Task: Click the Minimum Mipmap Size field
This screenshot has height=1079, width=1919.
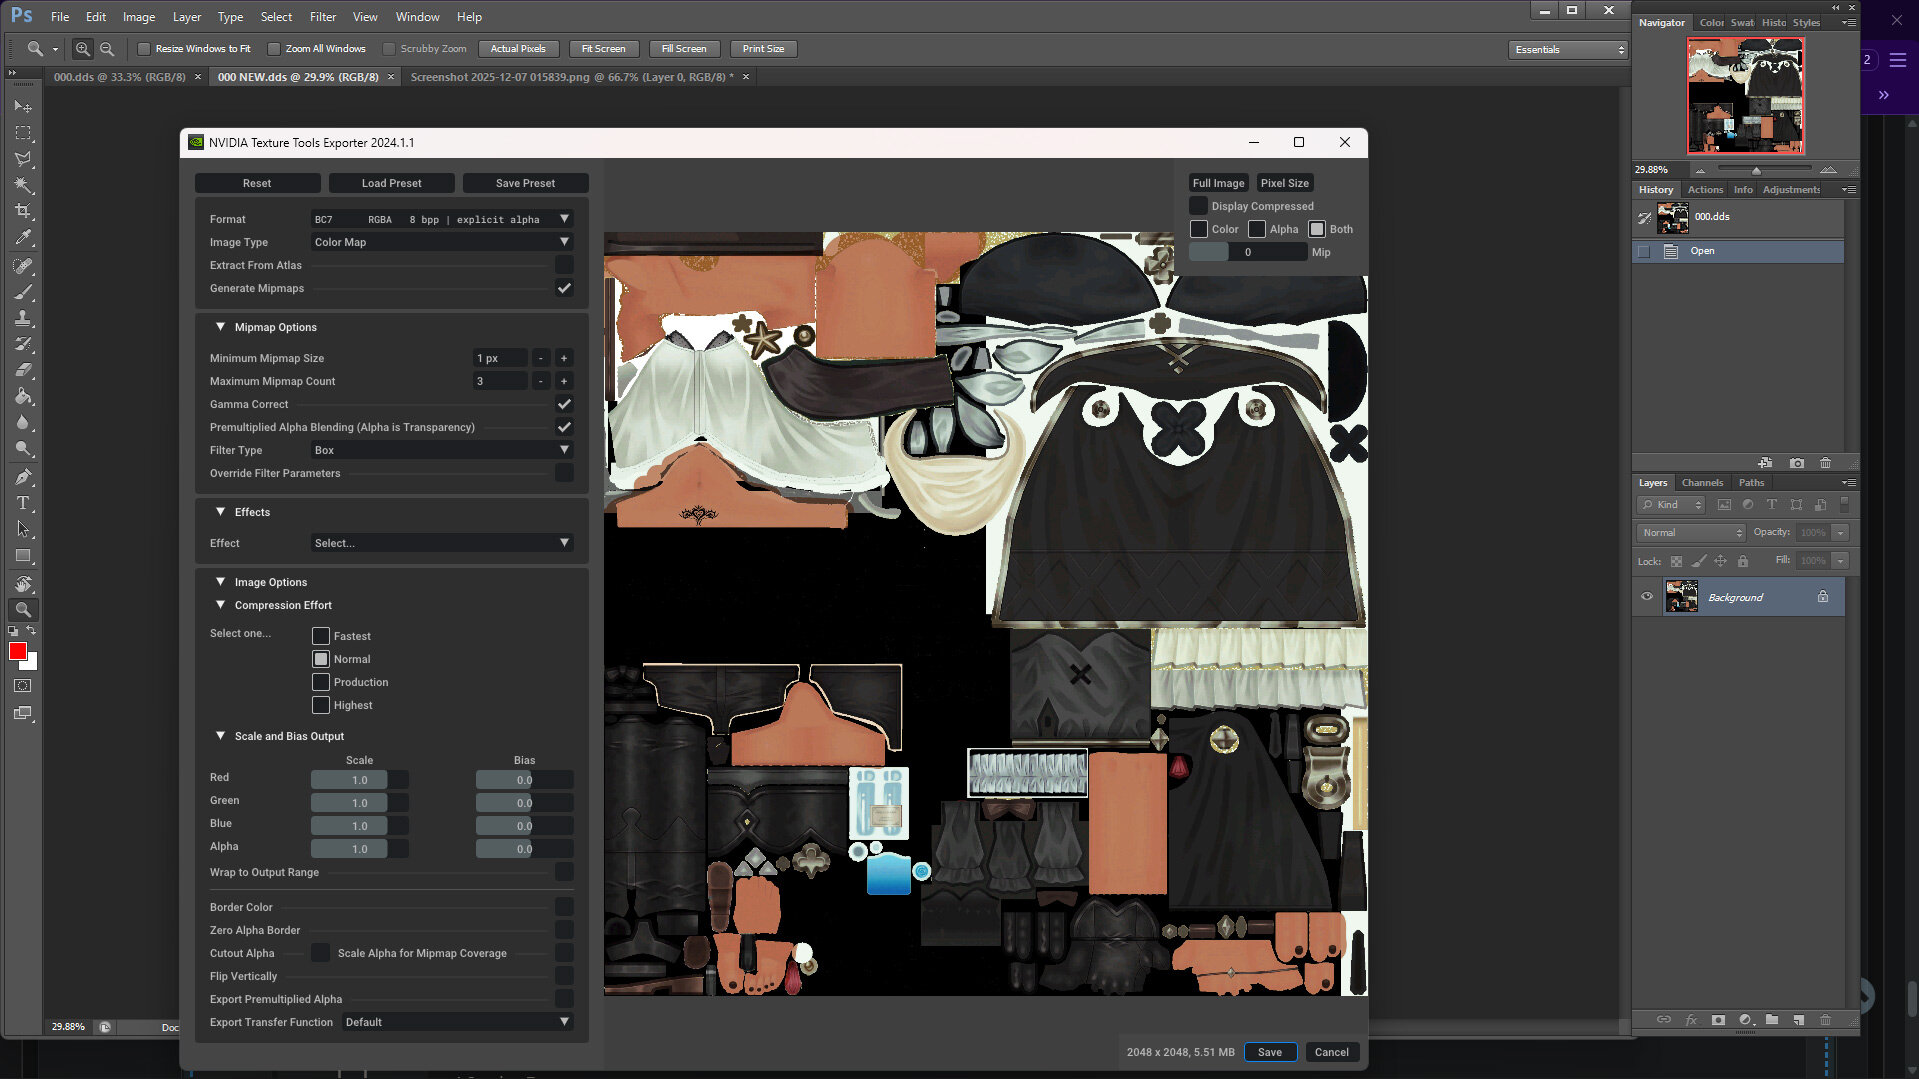Action: click(500, 358)
